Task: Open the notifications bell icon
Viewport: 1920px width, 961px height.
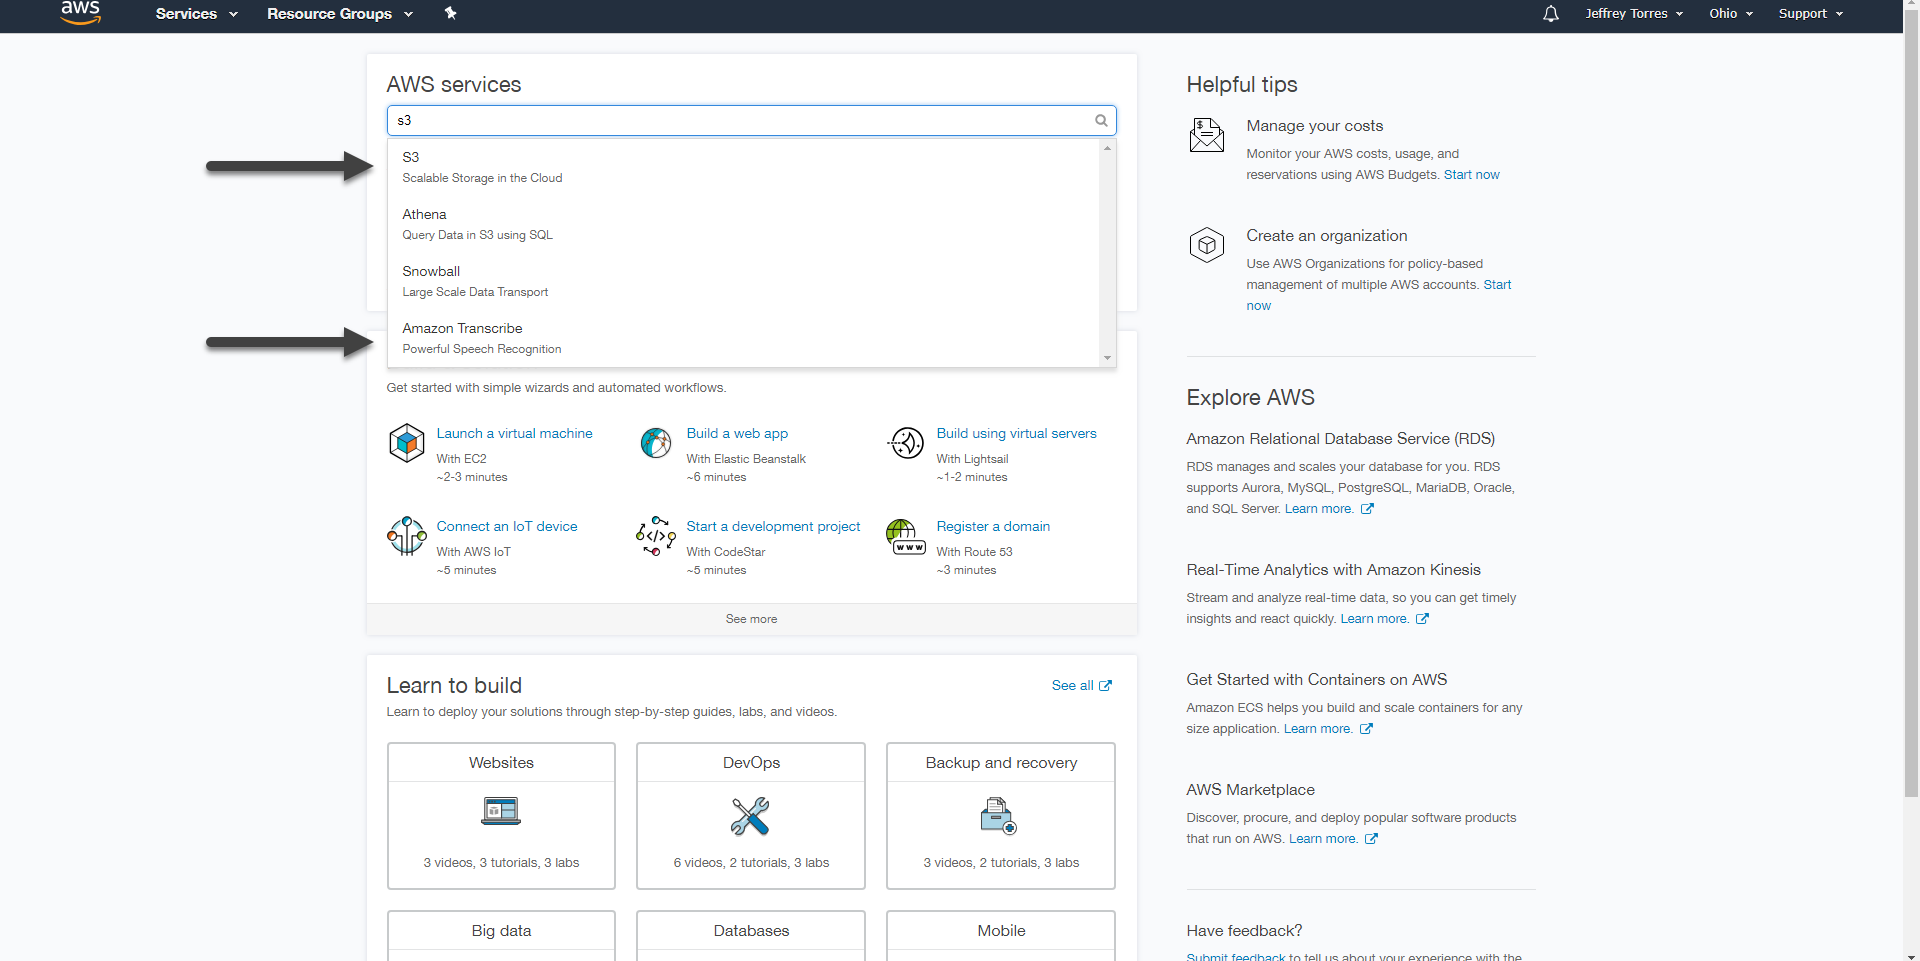Action: [x=1550, y=14]
